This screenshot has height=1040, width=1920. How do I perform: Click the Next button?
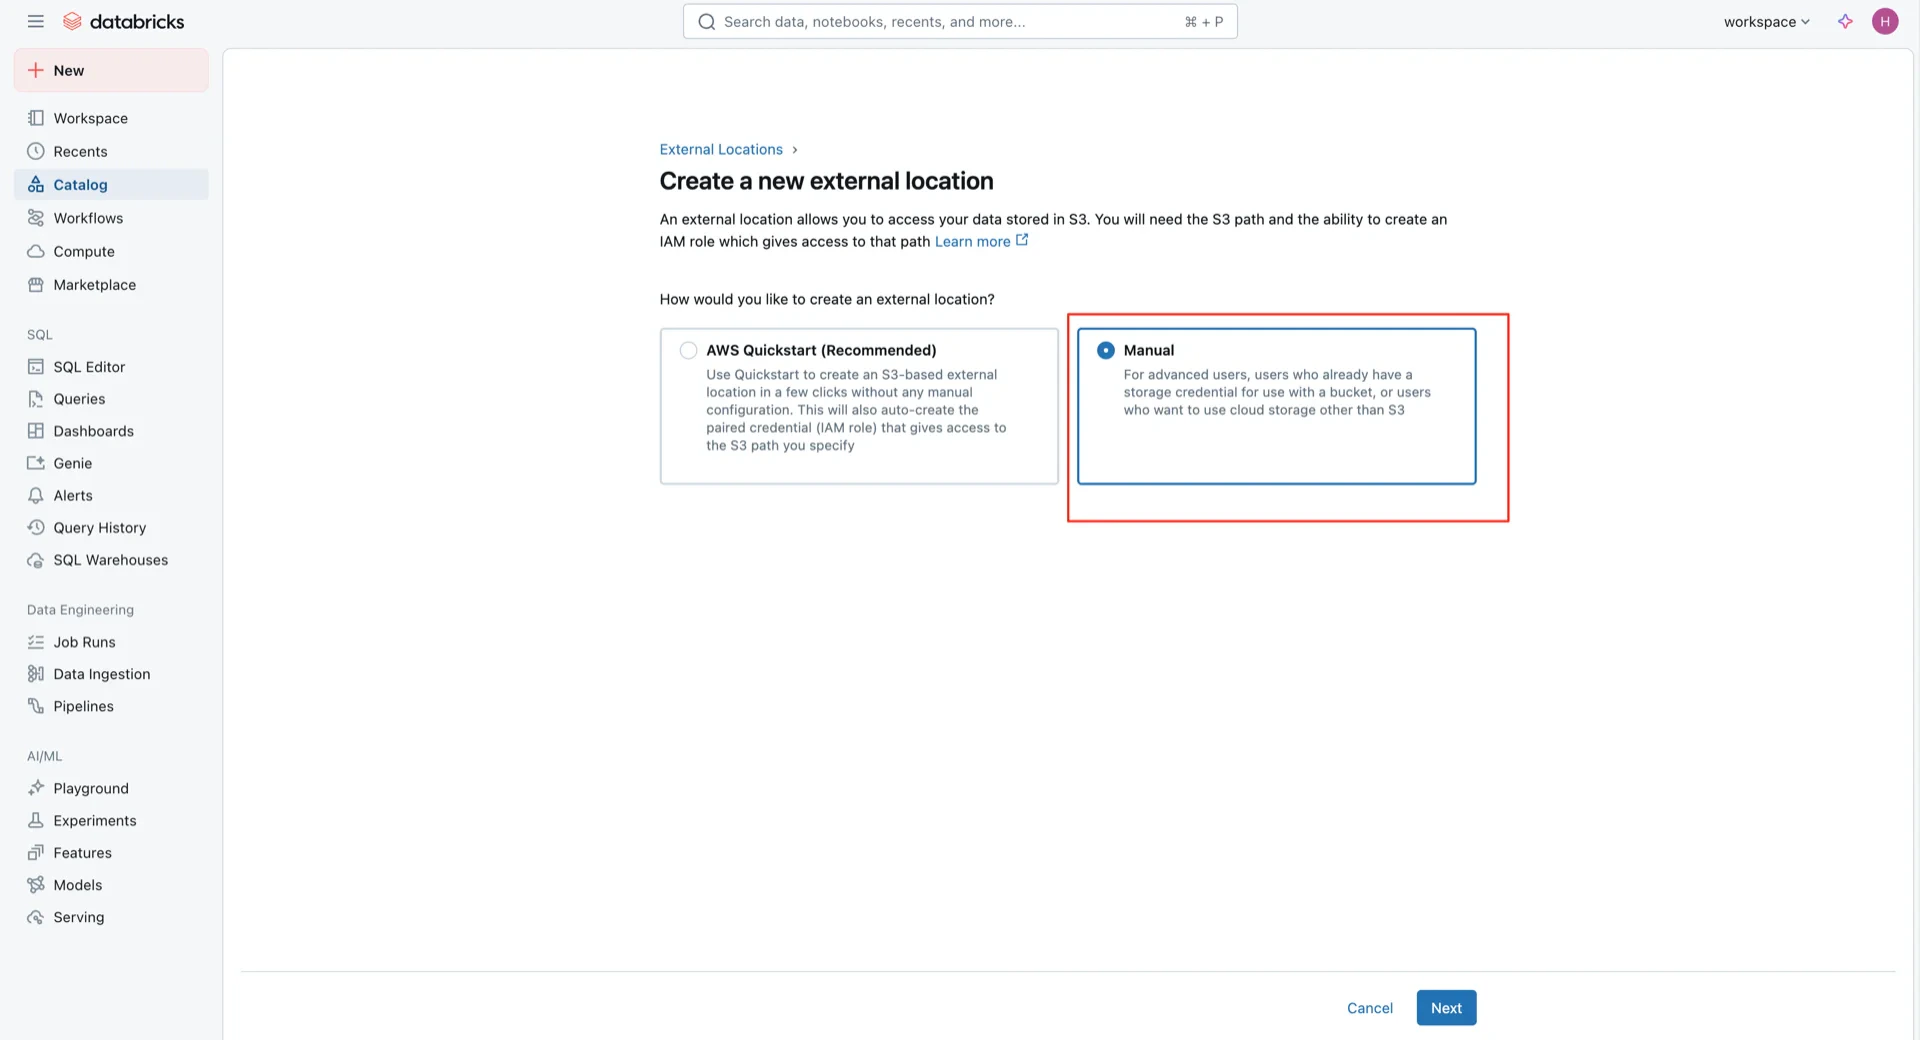pos(1446,1008)
